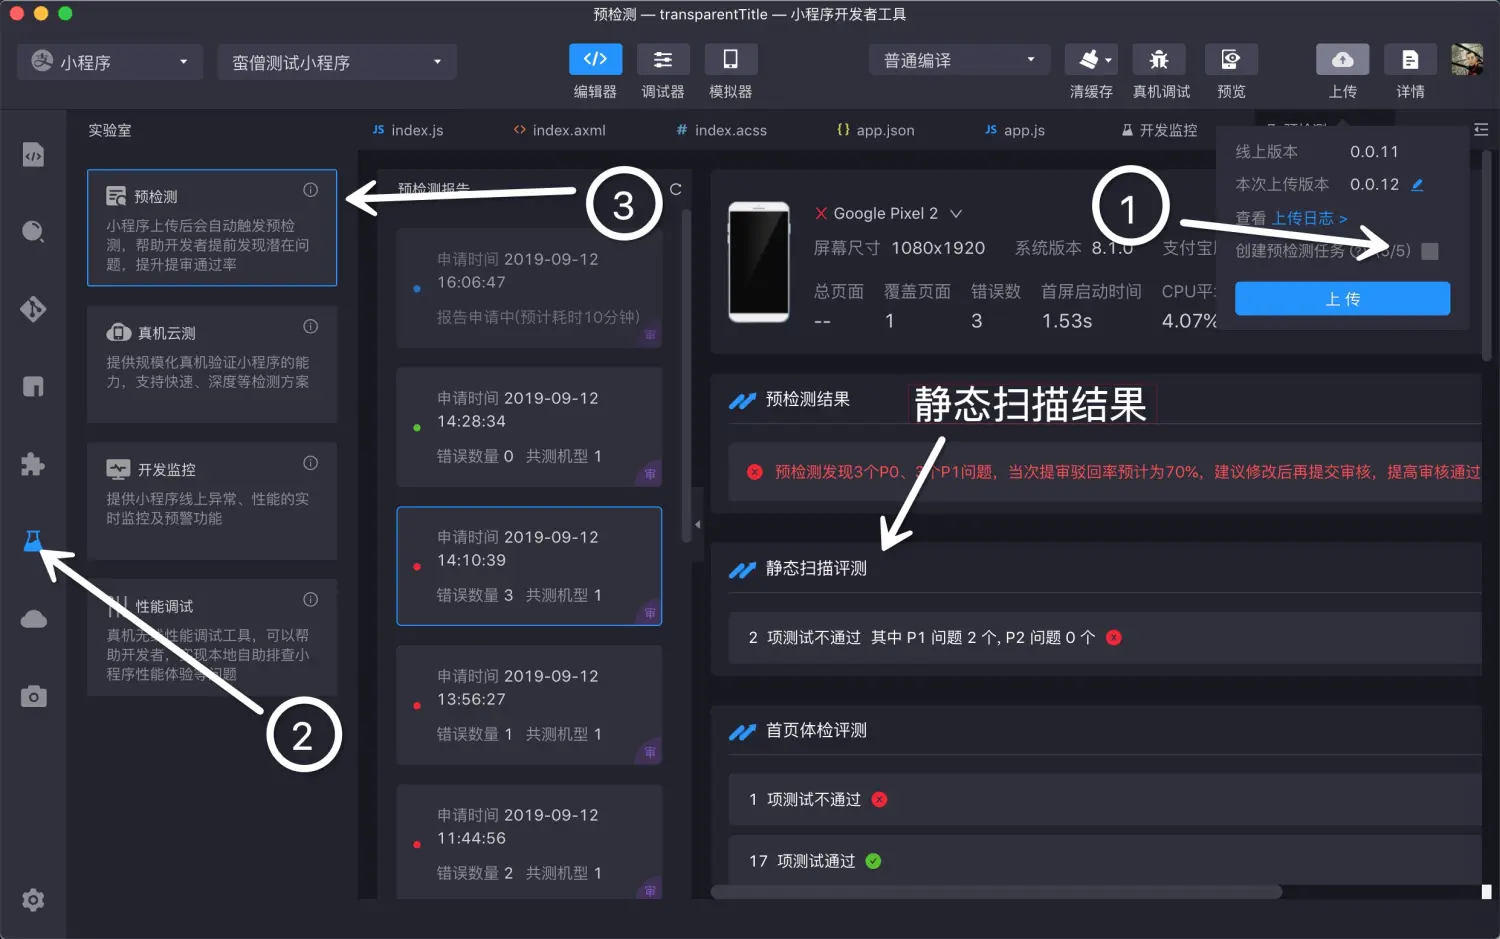Select the 预检测 lab card
Viewport: 1500px width, 939px height.
[x=212, y=228]
